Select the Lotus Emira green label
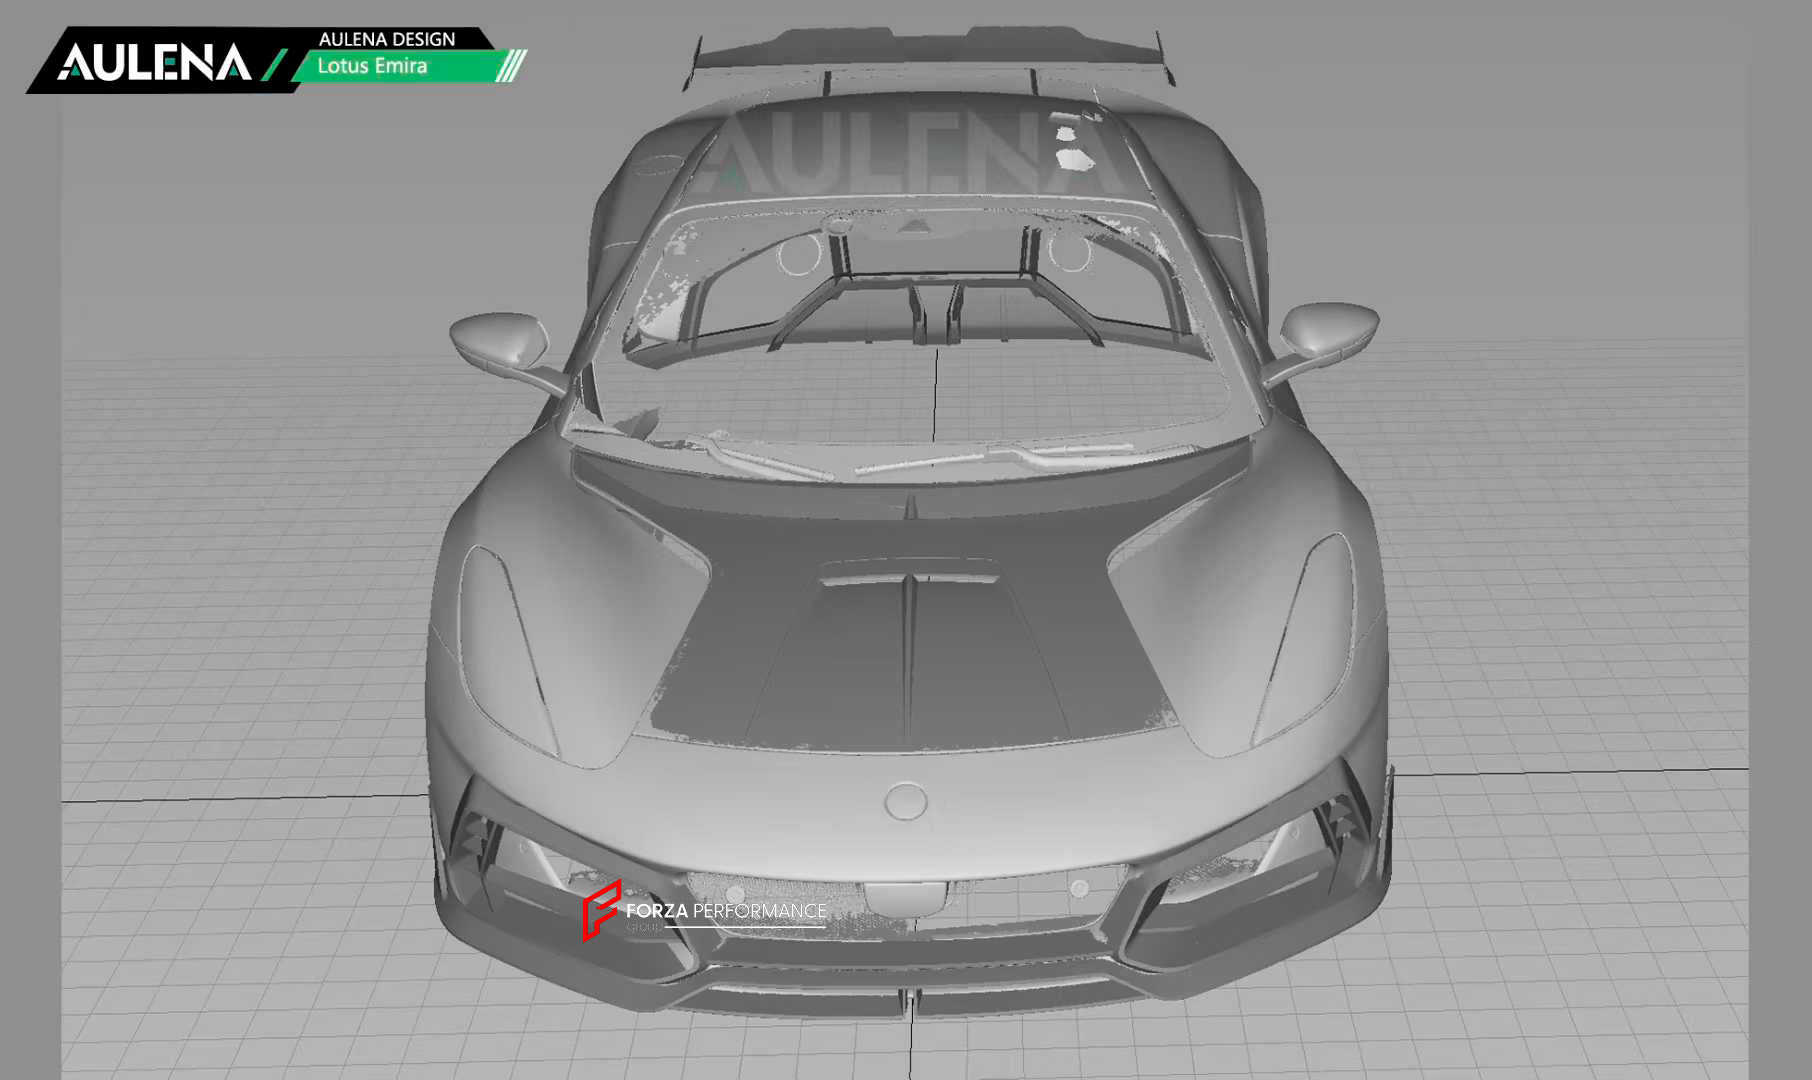1812x1080 pixels. [x=373, y=66]
